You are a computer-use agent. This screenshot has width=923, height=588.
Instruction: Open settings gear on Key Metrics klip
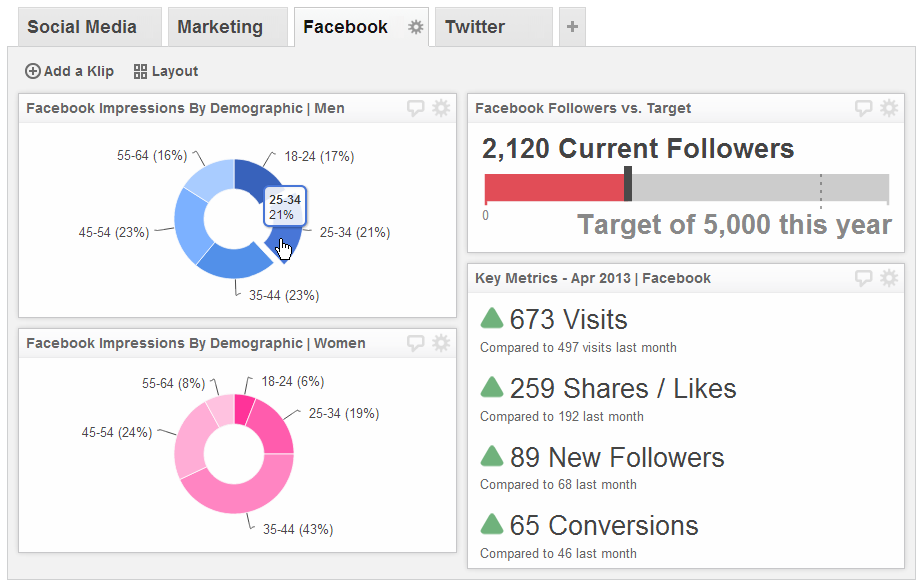889,278
